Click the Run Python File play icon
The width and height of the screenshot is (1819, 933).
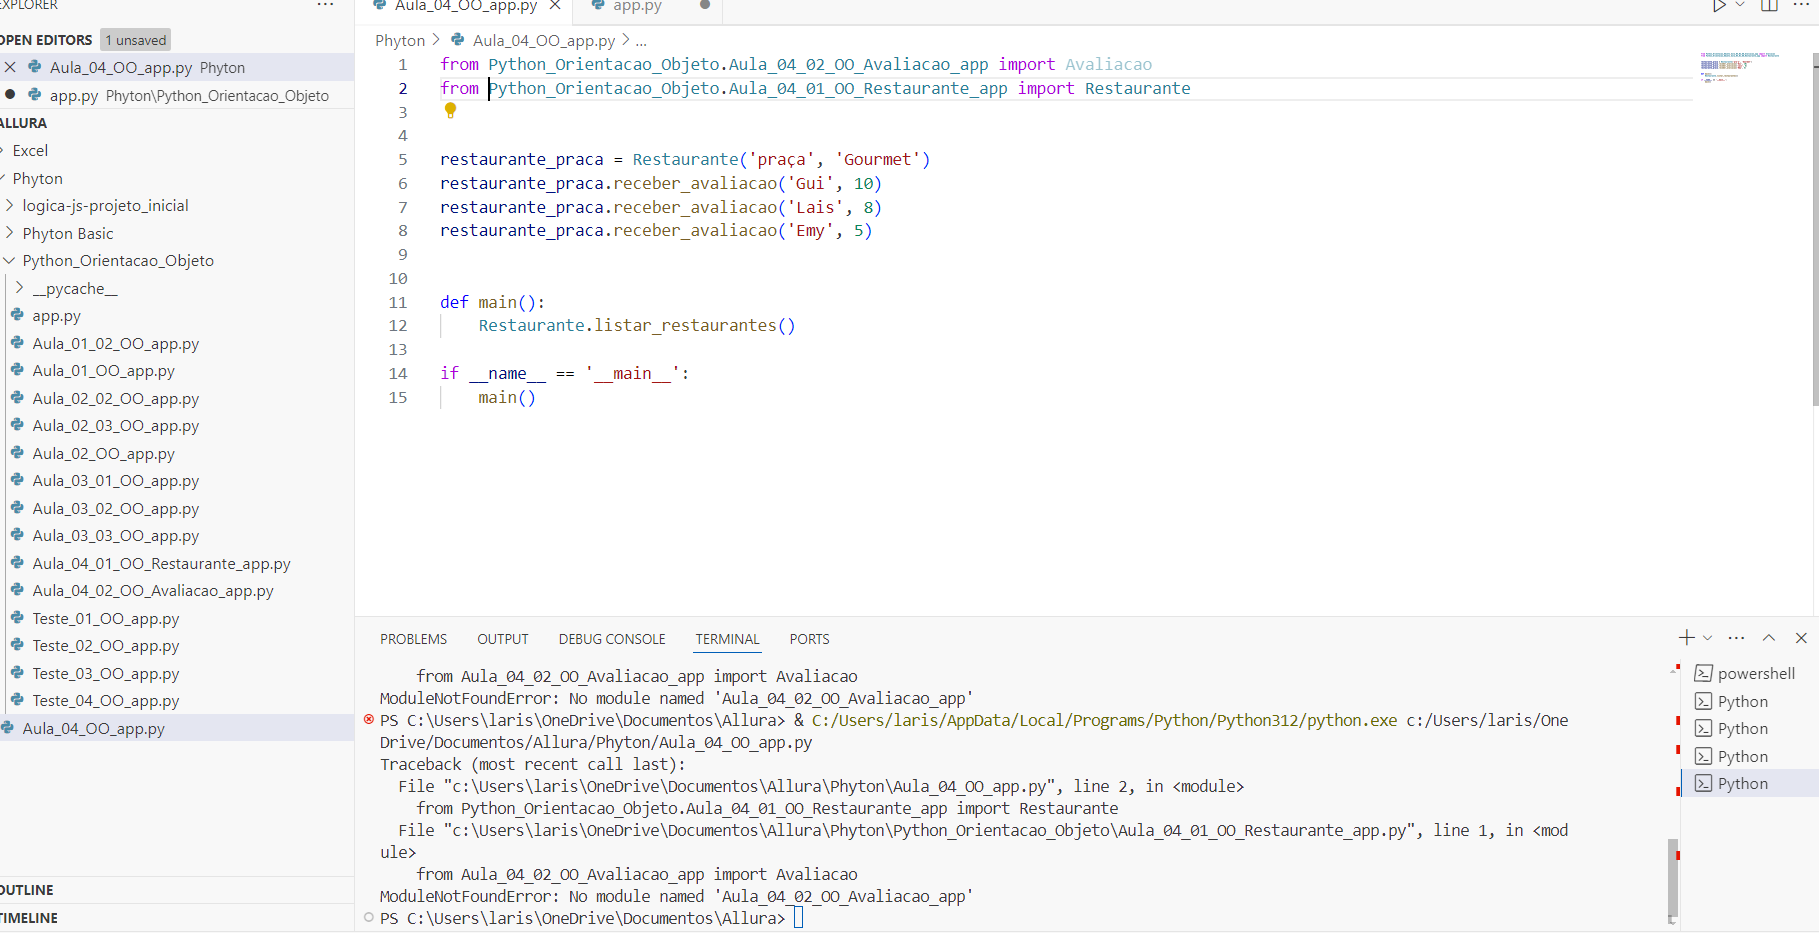(x=1719, y=6)
